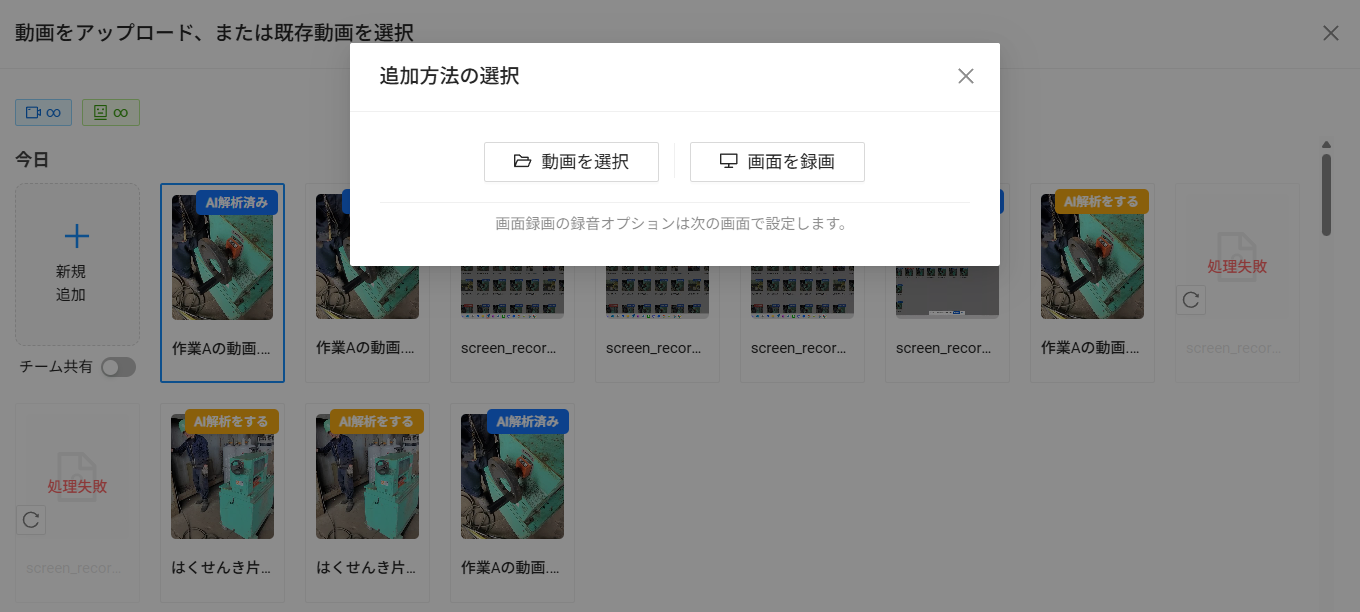The height and width of the screenshot is (612, 1360).
Task: Toggle the チーム共有 switch
Action: pyautogui.click(x=118, y=367)
